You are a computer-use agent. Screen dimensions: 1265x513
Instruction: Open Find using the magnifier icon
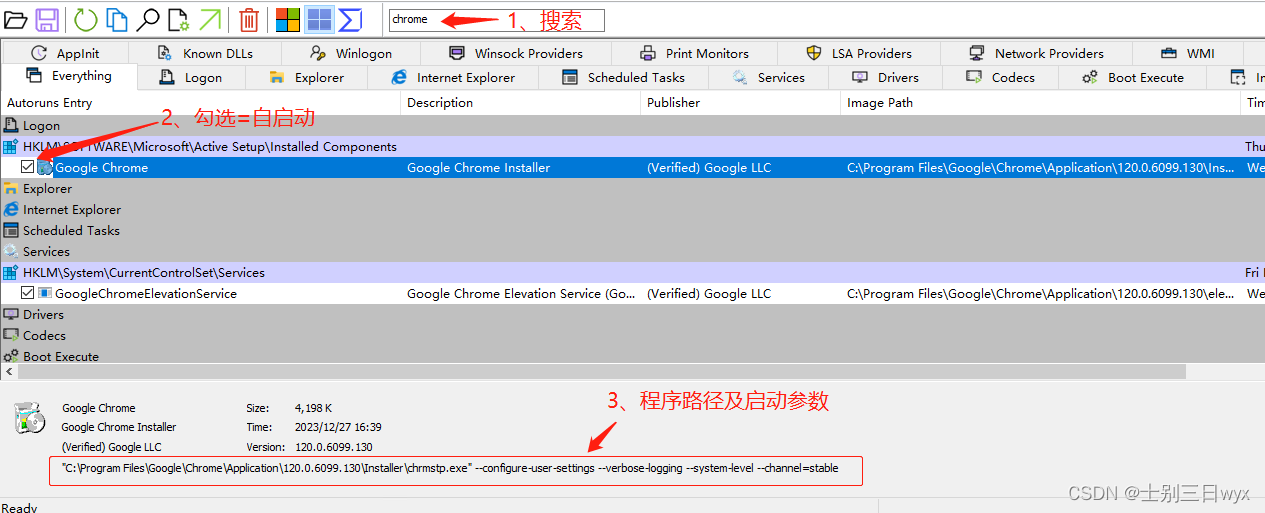pos(148,19)
